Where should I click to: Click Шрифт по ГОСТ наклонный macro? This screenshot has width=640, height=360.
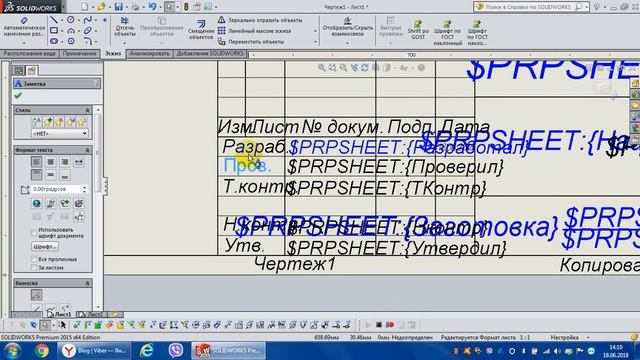coord(447,33)
